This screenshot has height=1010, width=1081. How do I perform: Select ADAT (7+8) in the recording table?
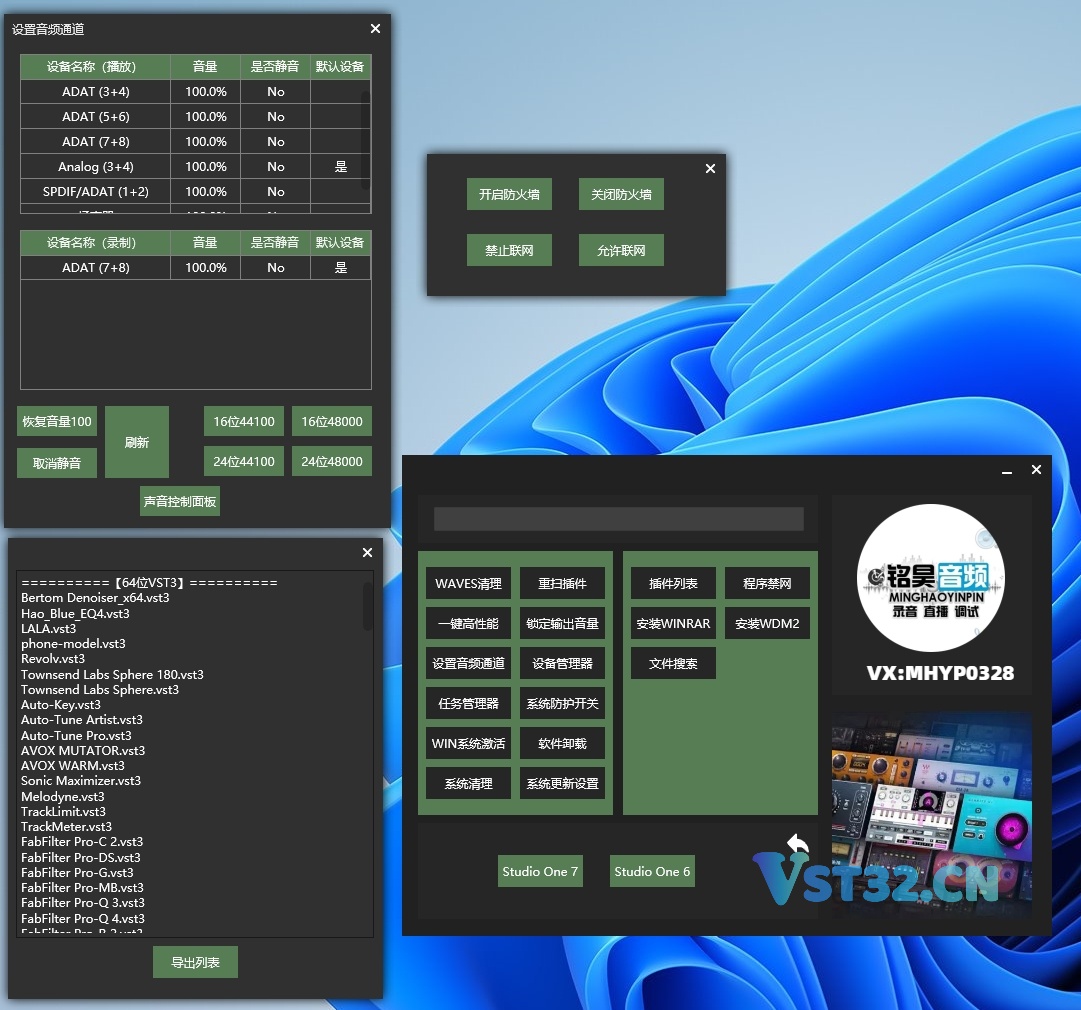point(196,267)
